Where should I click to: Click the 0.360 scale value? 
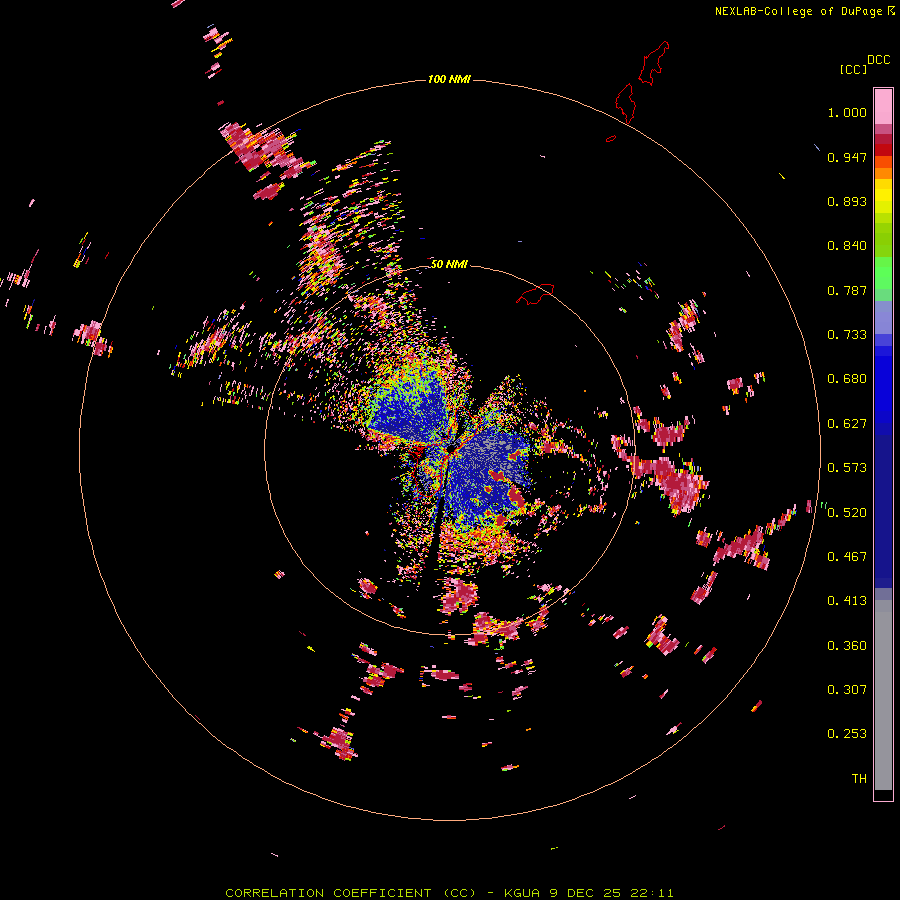point(847,646)
